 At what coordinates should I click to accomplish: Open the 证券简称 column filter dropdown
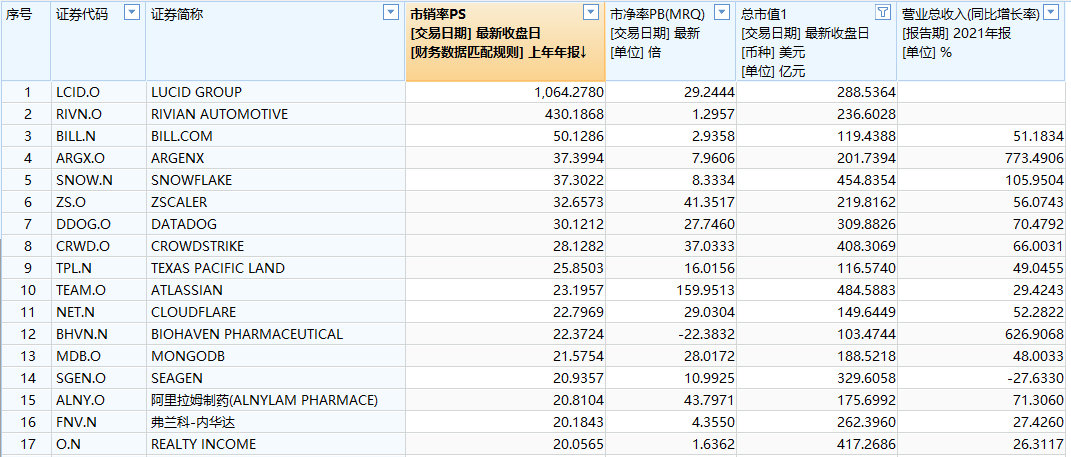tap(391, 12)
